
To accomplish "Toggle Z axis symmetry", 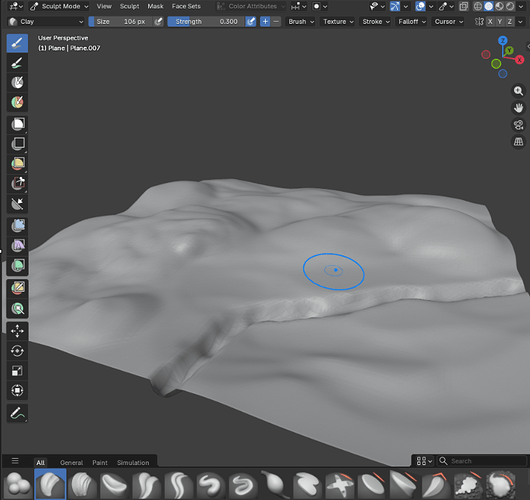I will 509,22.
